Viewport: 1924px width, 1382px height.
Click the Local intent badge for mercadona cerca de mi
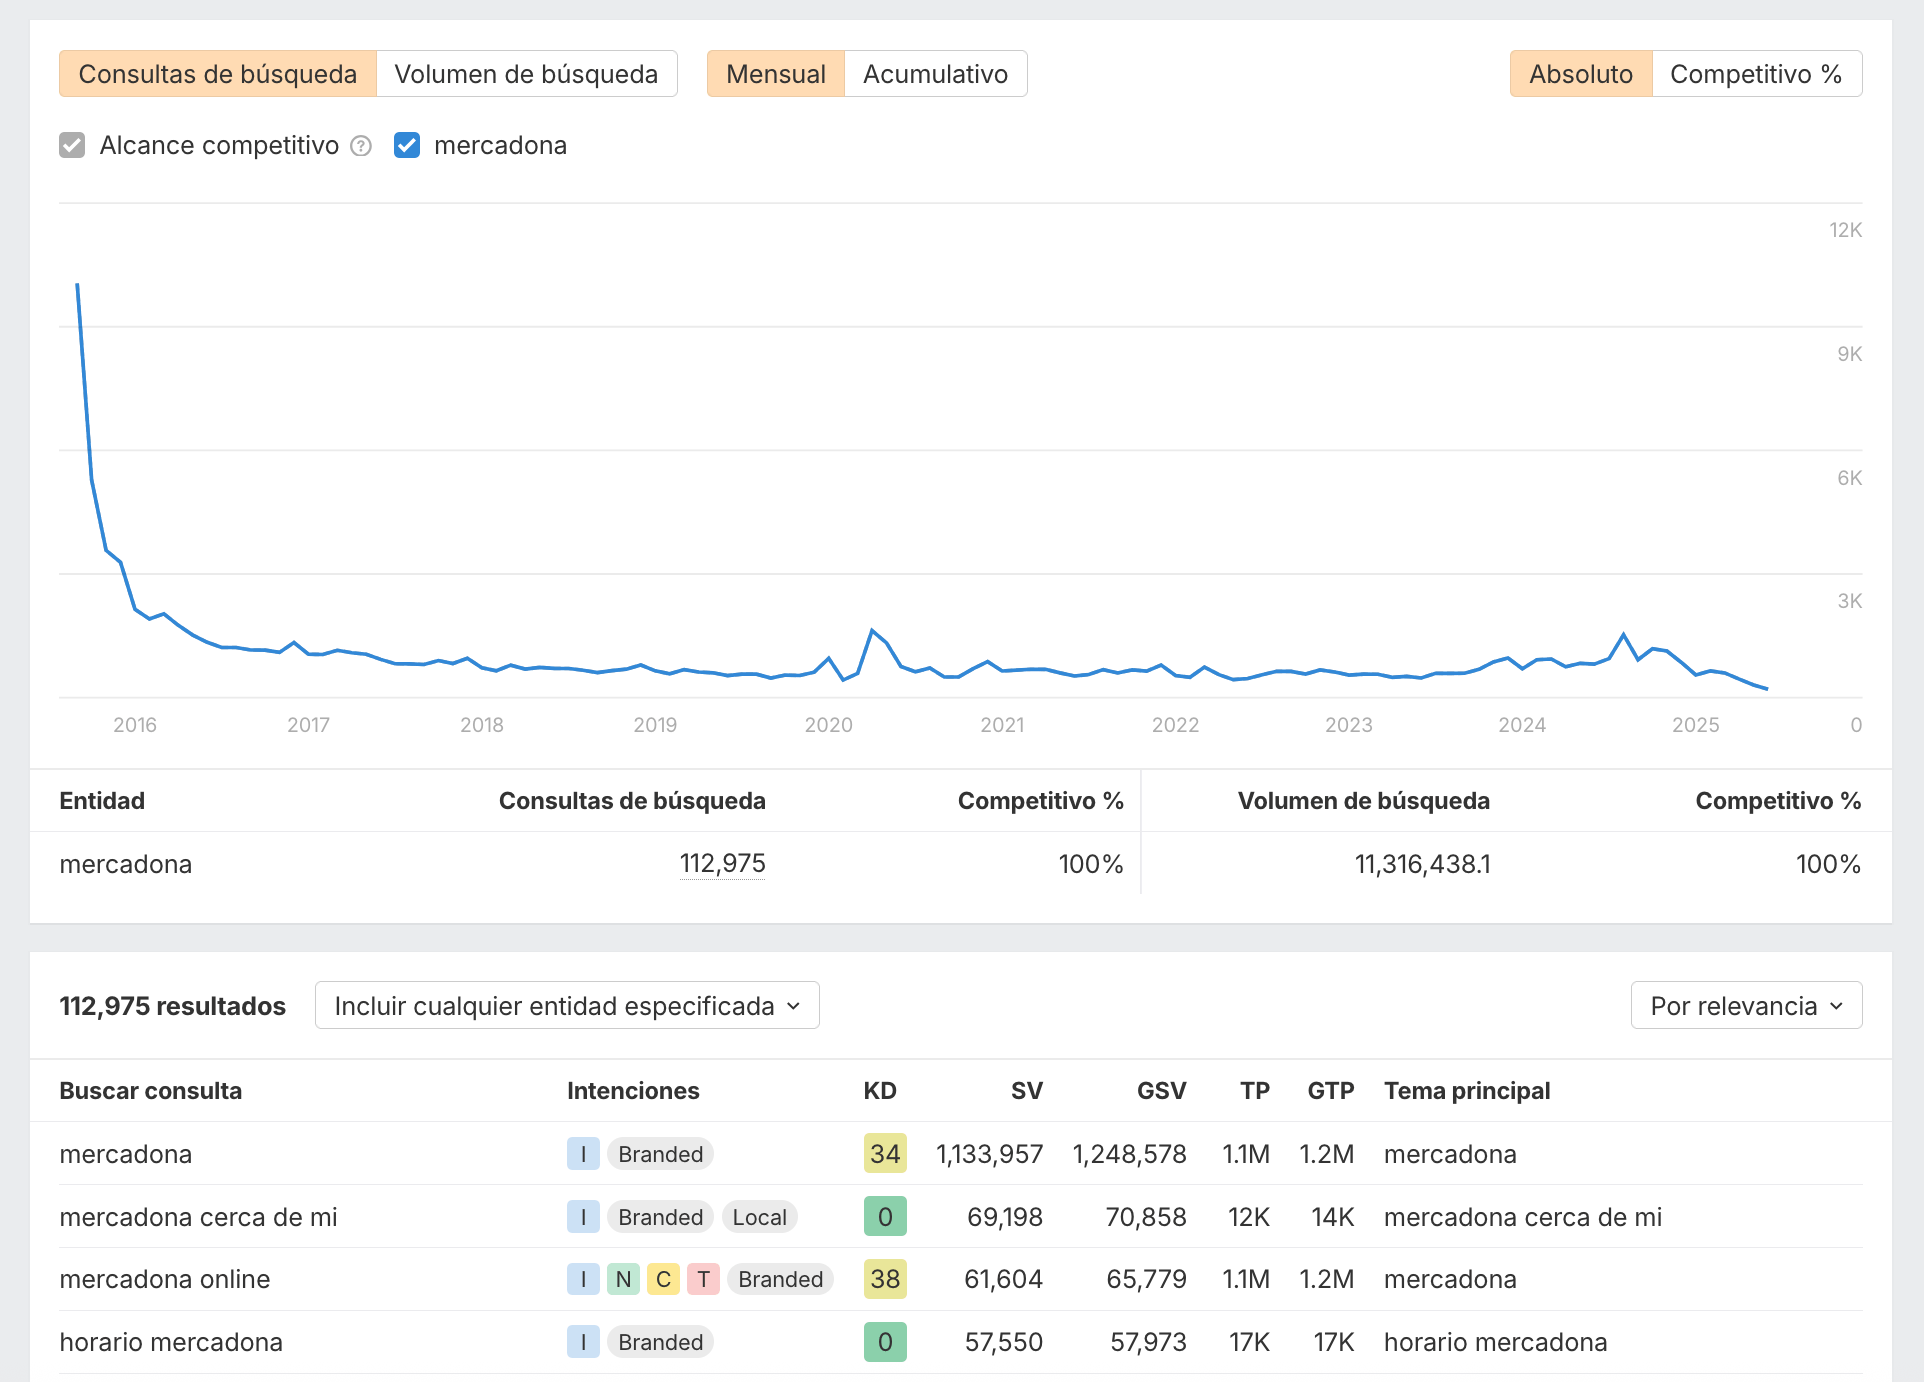pyautogui.click(x=759, y=1217)
